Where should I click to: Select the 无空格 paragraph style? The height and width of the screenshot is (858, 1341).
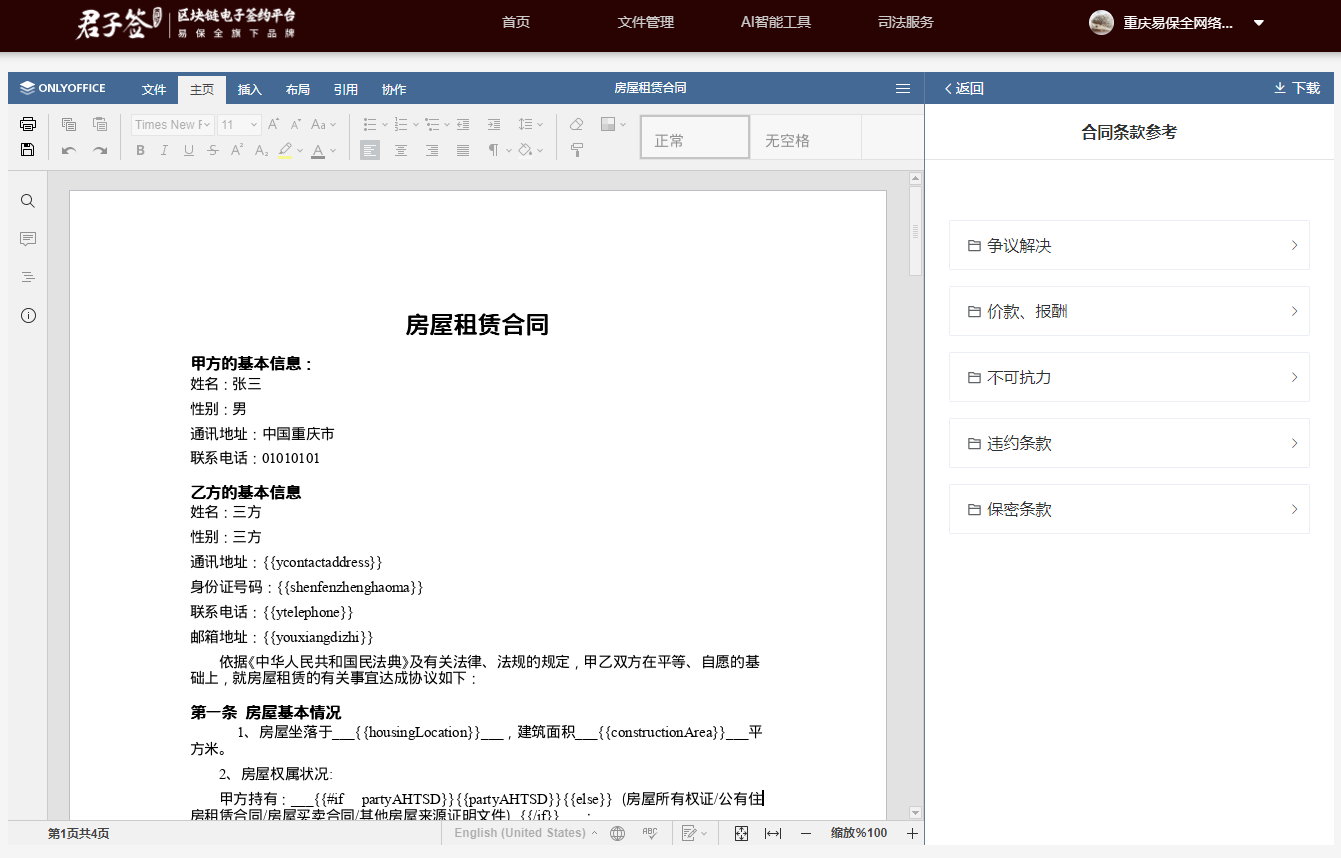tap(787, 141)
